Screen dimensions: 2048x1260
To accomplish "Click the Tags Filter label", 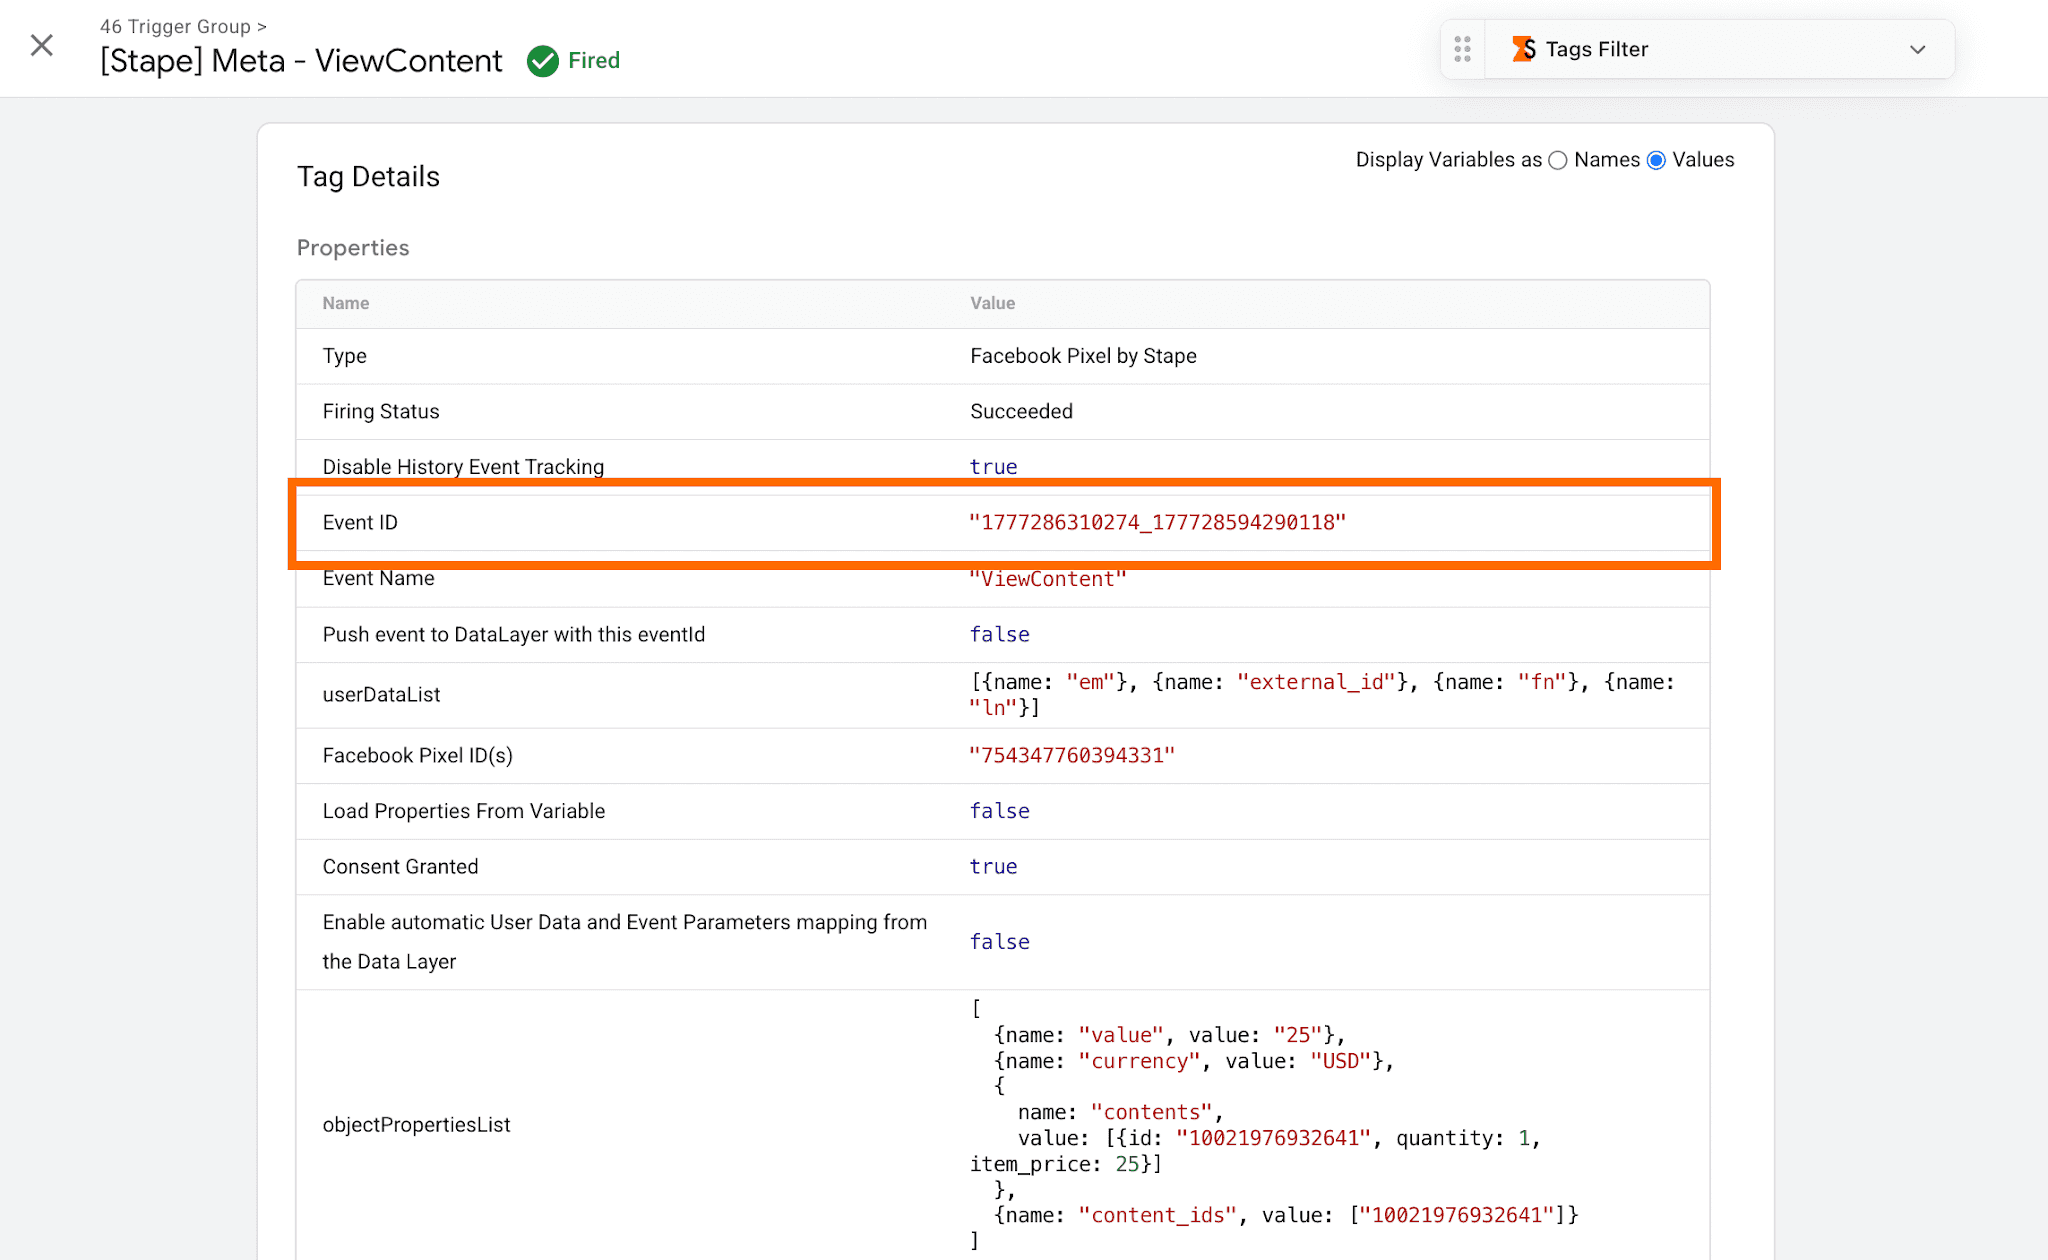I will point(1596,49).
